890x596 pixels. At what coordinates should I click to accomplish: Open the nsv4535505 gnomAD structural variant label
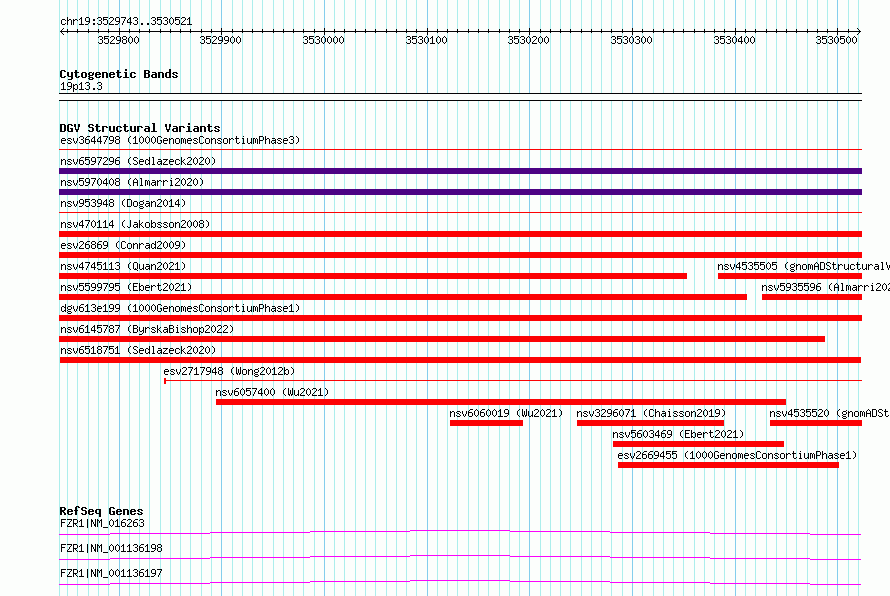click(803, 266)
